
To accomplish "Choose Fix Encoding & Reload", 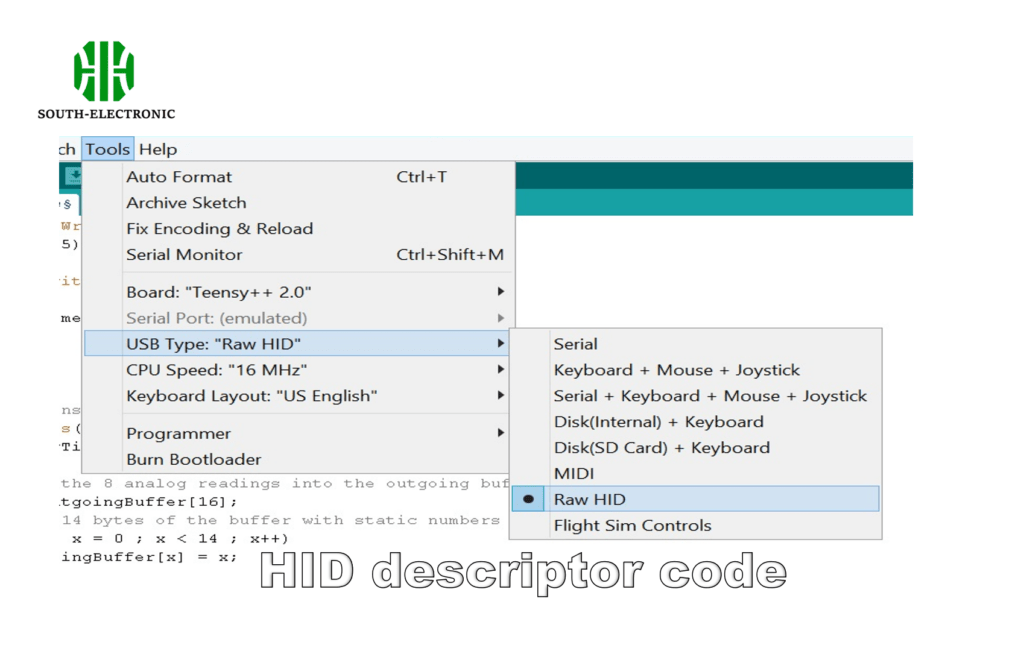I will (x=219, y=228).
